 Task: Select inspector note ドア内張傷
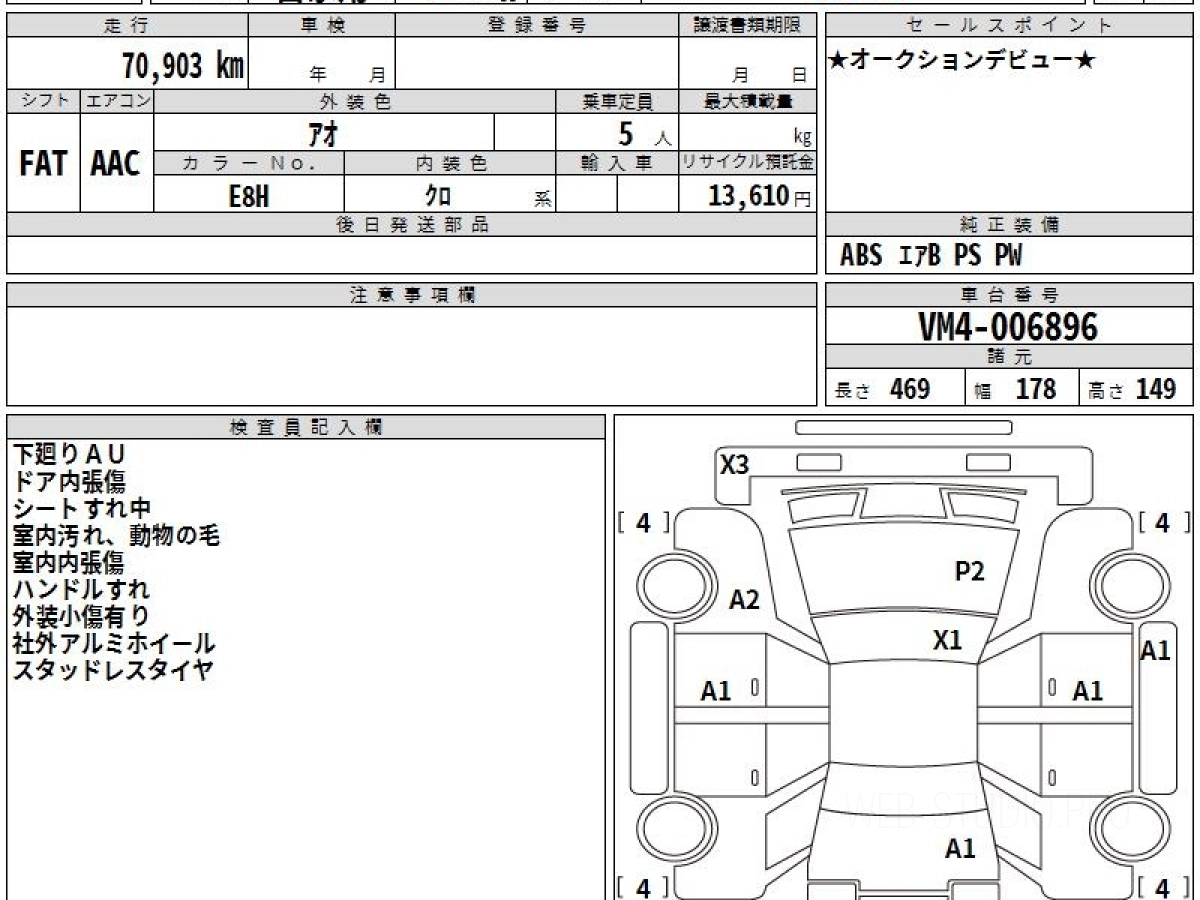[69, 481]
